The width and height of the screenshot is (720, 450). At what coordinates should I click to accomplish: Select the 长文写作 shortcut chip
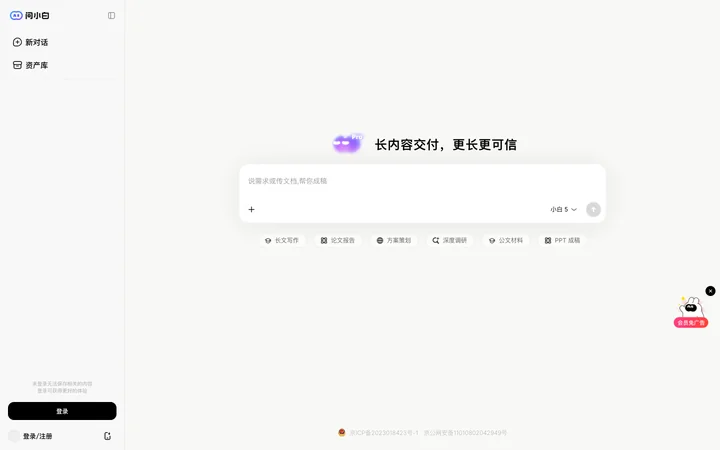click(282, 241)
